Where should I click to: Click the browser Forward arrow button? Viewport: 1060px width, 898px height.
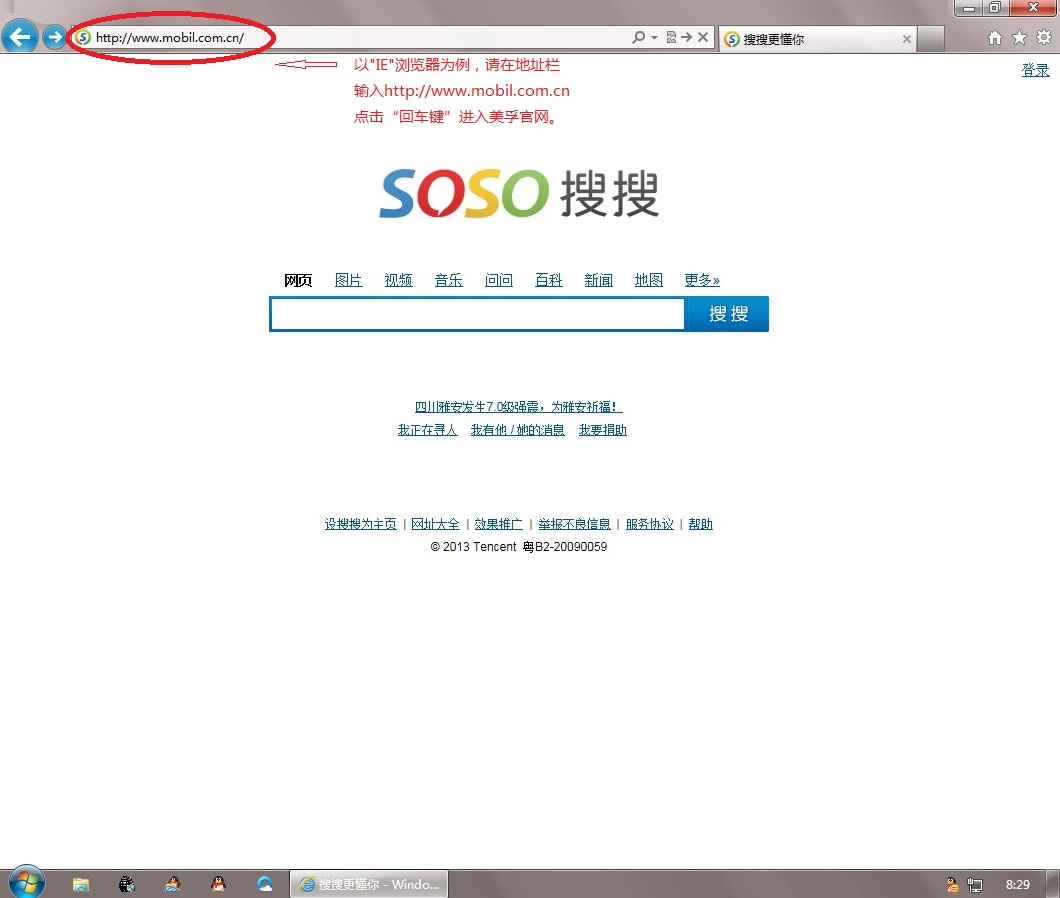[x=54, y=38]
